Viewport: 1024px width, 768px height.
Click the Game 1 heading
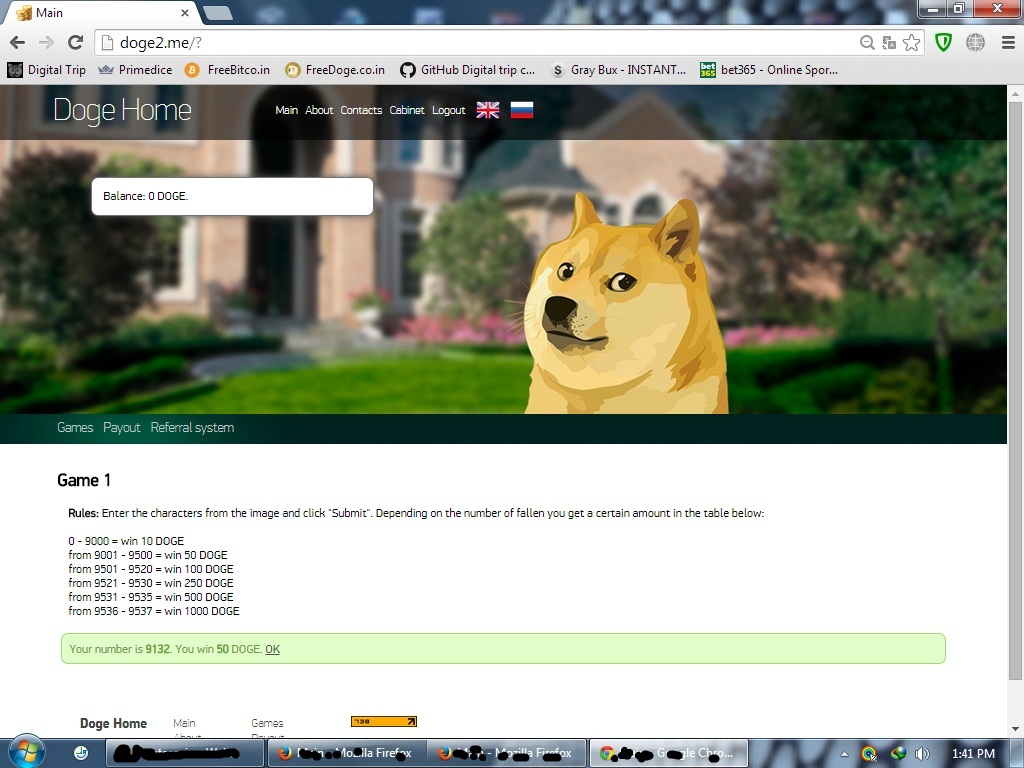[x=84, y=481]
